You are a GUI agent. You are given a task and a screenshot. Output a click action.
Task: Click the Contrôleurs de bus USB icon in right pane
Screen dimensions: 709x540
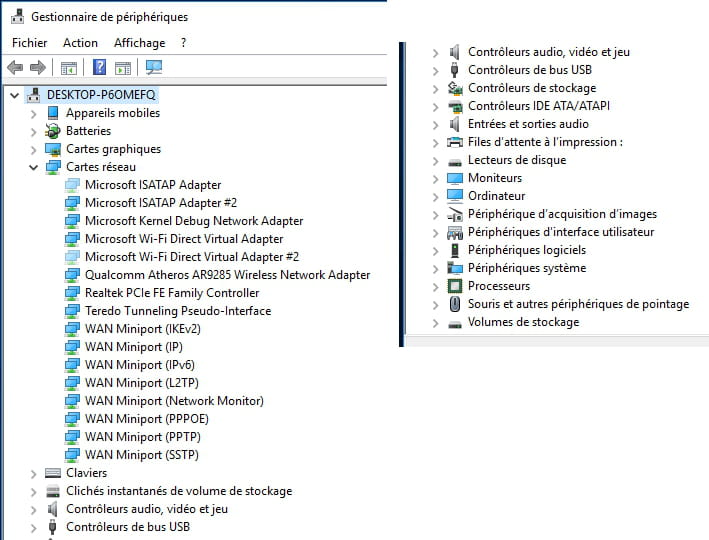[x=454, y=70]
